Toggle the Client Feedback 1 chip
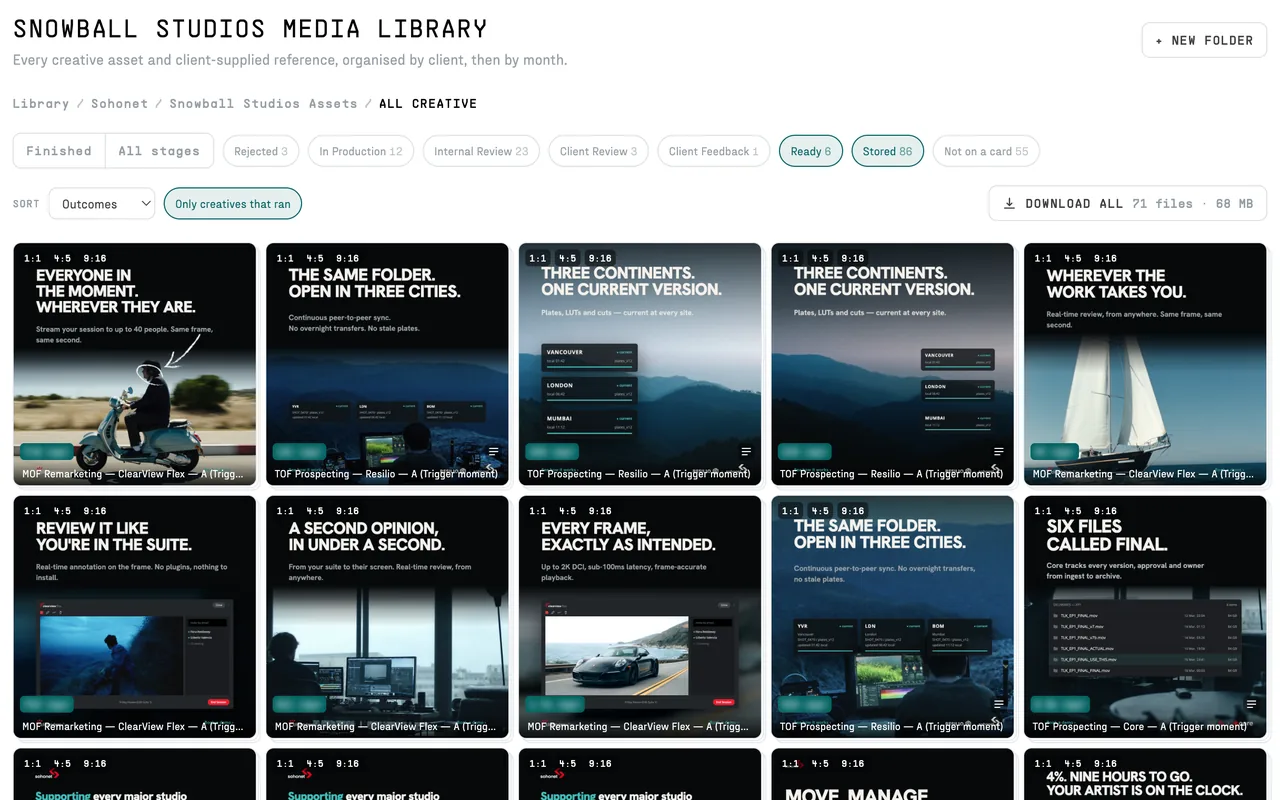Viewport: 1280px width, 800px height. tap(714, 151)
